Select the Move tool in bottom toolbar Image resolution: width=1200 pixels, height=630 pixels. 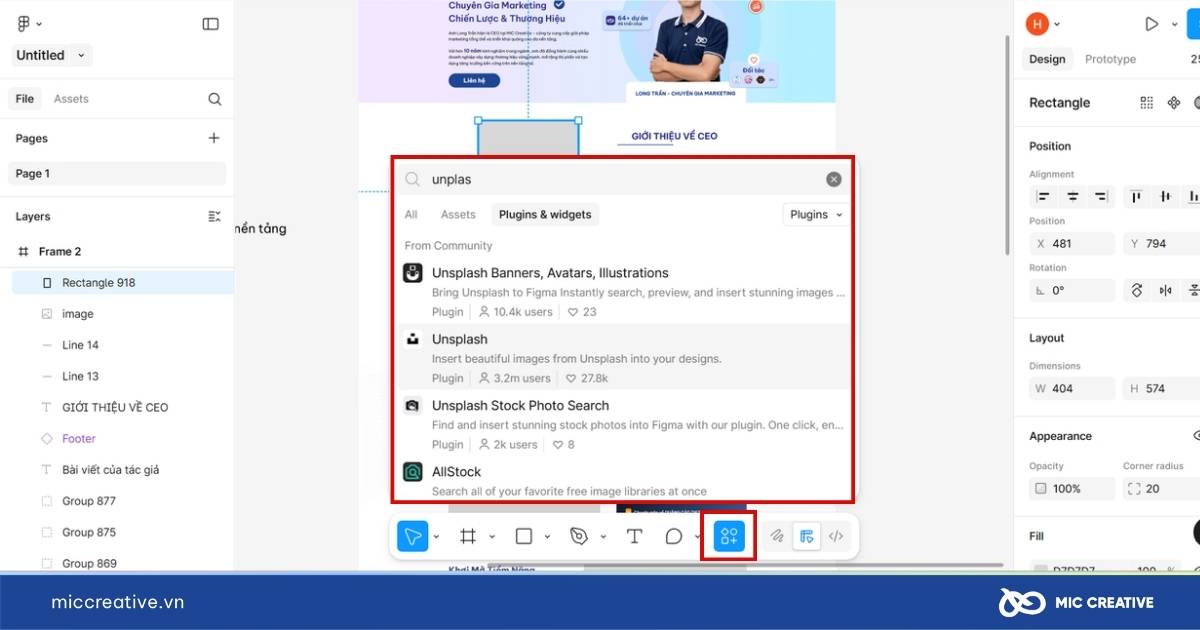(412, 537)
